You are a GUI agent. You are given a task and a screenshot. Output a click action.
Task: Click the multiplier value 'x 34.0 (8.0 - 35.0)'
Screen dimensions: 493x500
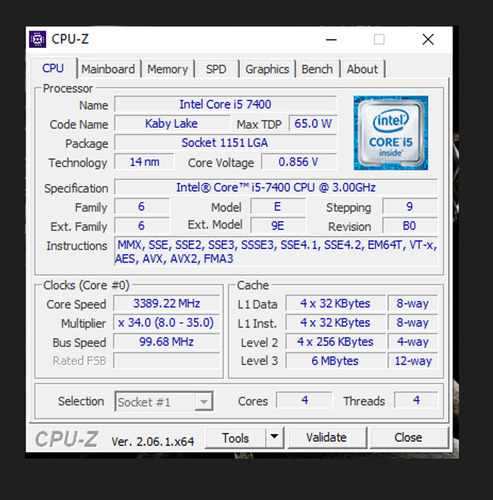166,323
